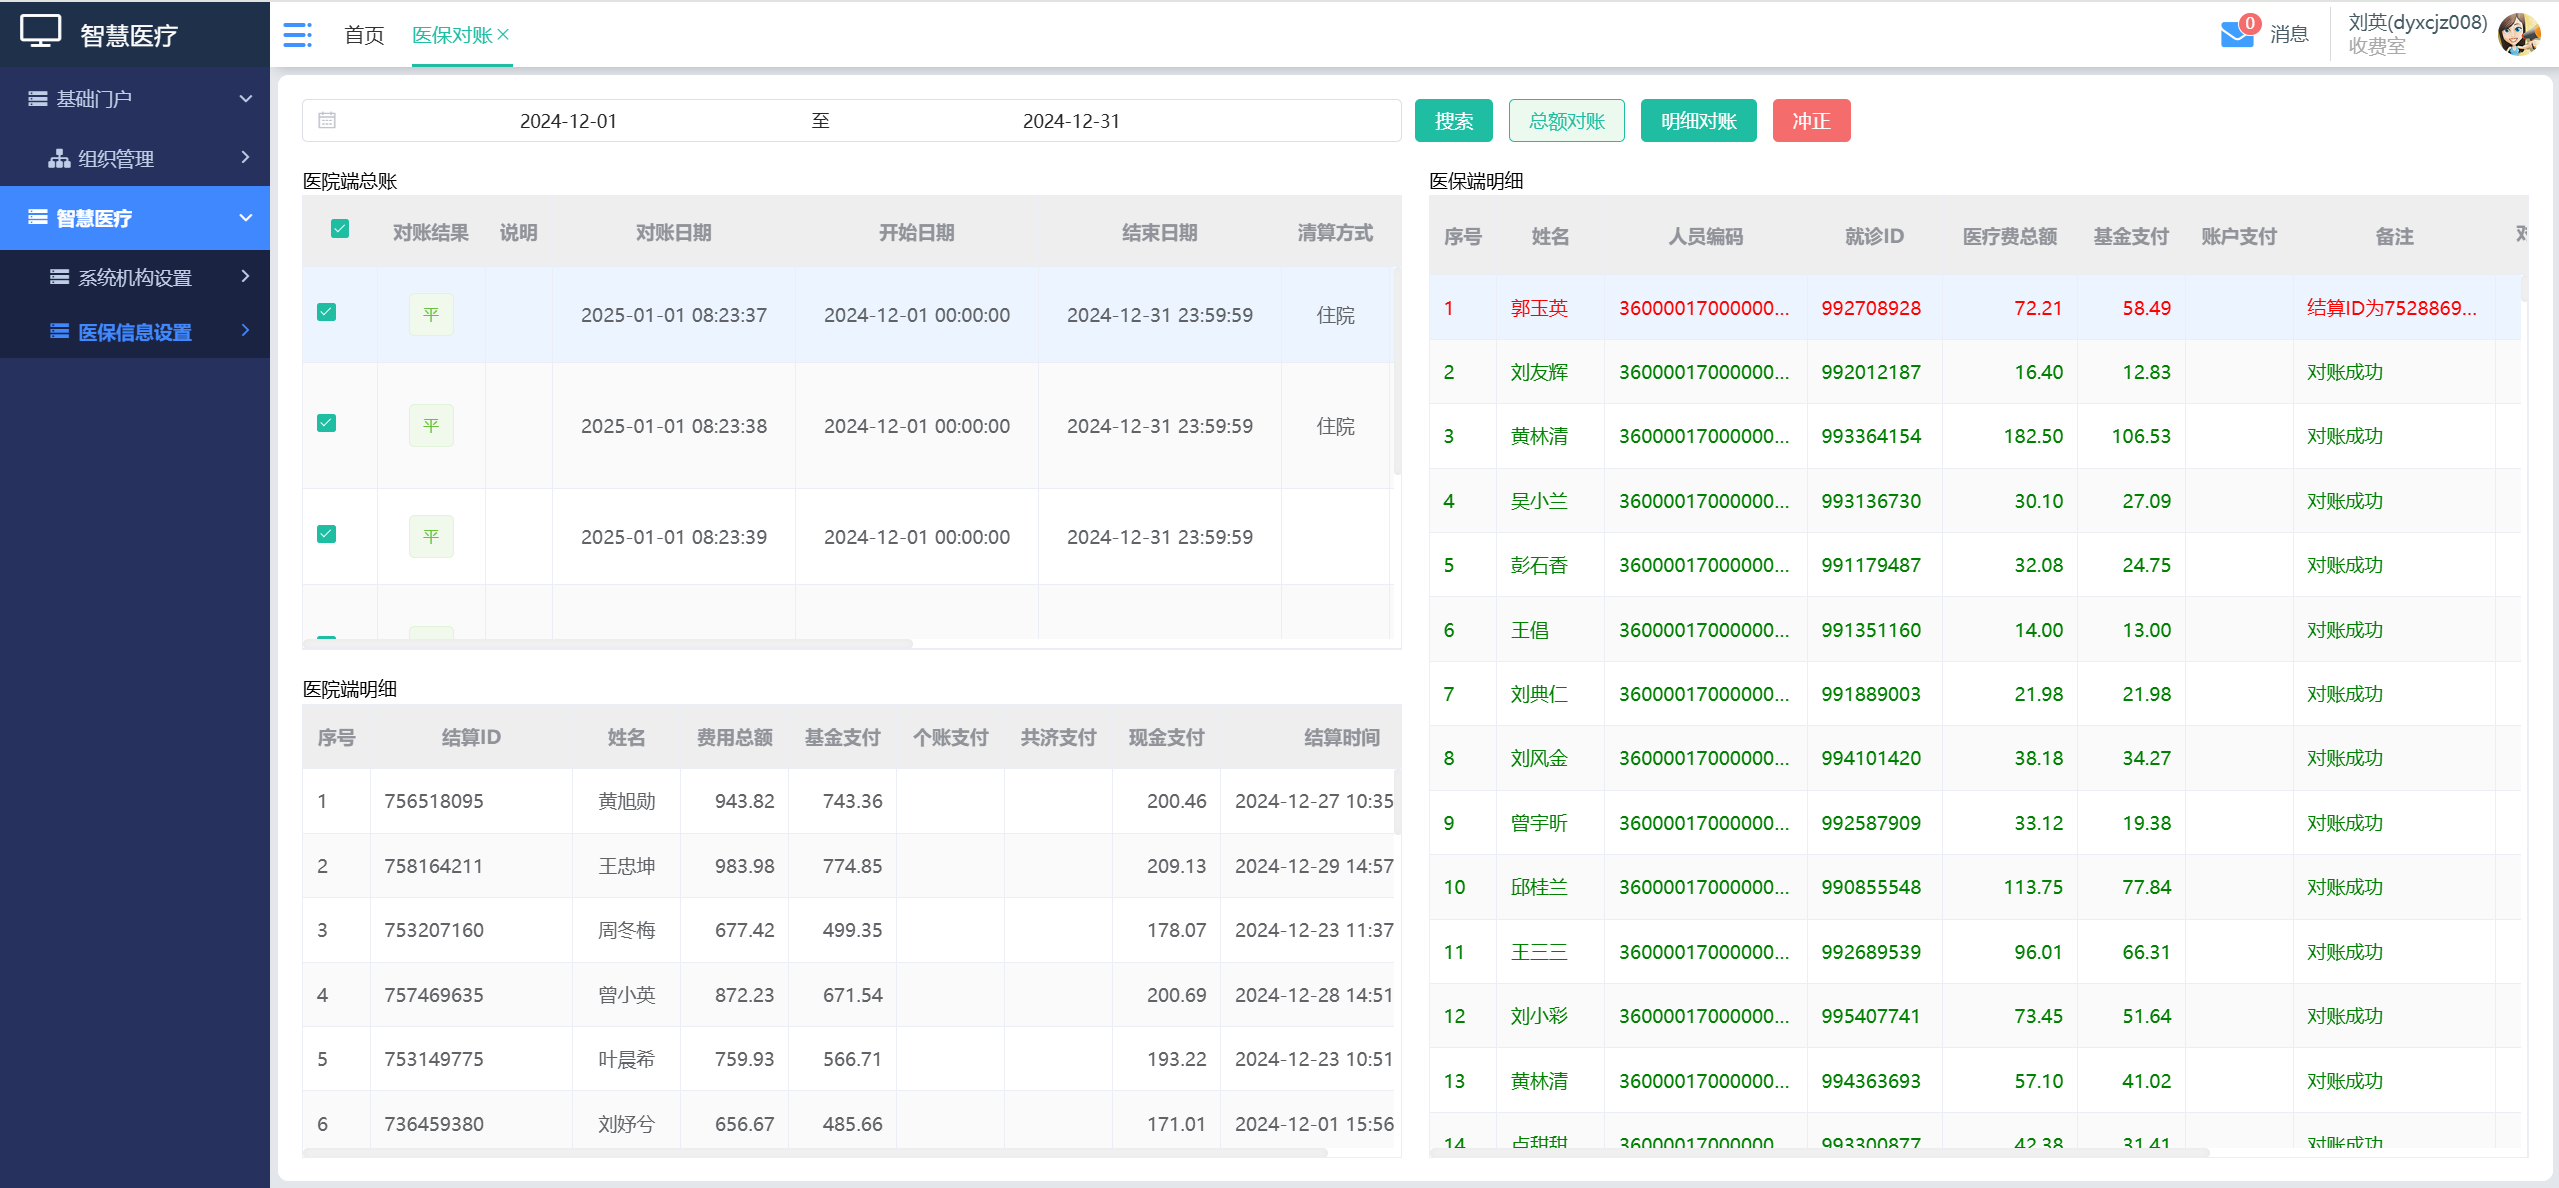Click the 医院端总账 horizontal scrollbar

[x=608, y=644]
